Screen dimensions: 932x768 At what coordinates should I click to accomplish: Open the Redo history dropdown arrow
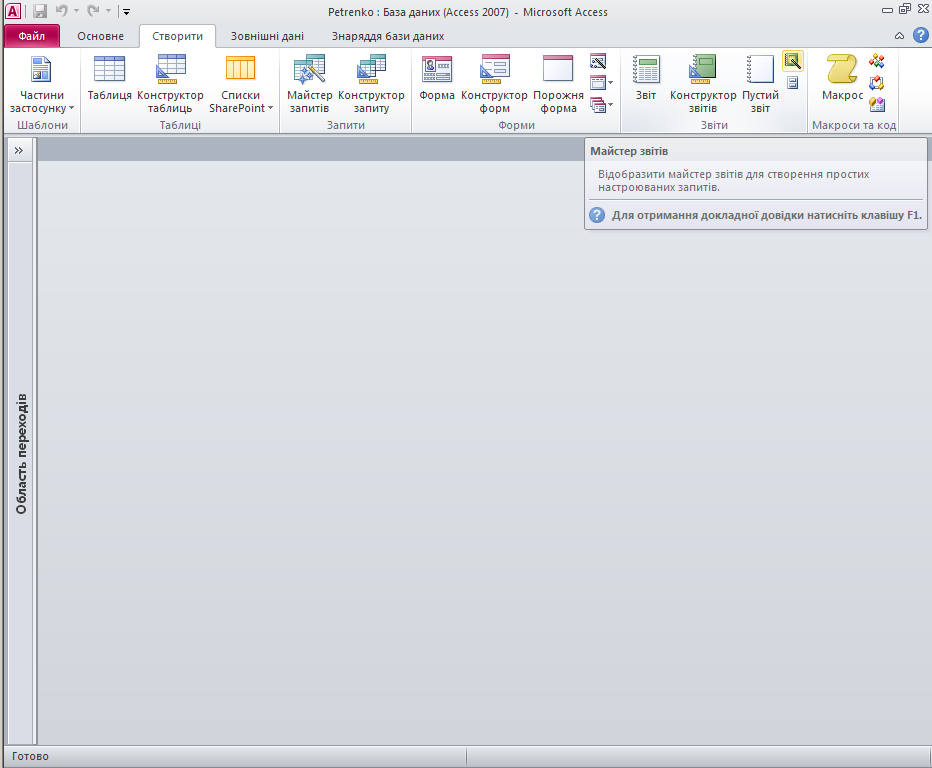[108, 11]
